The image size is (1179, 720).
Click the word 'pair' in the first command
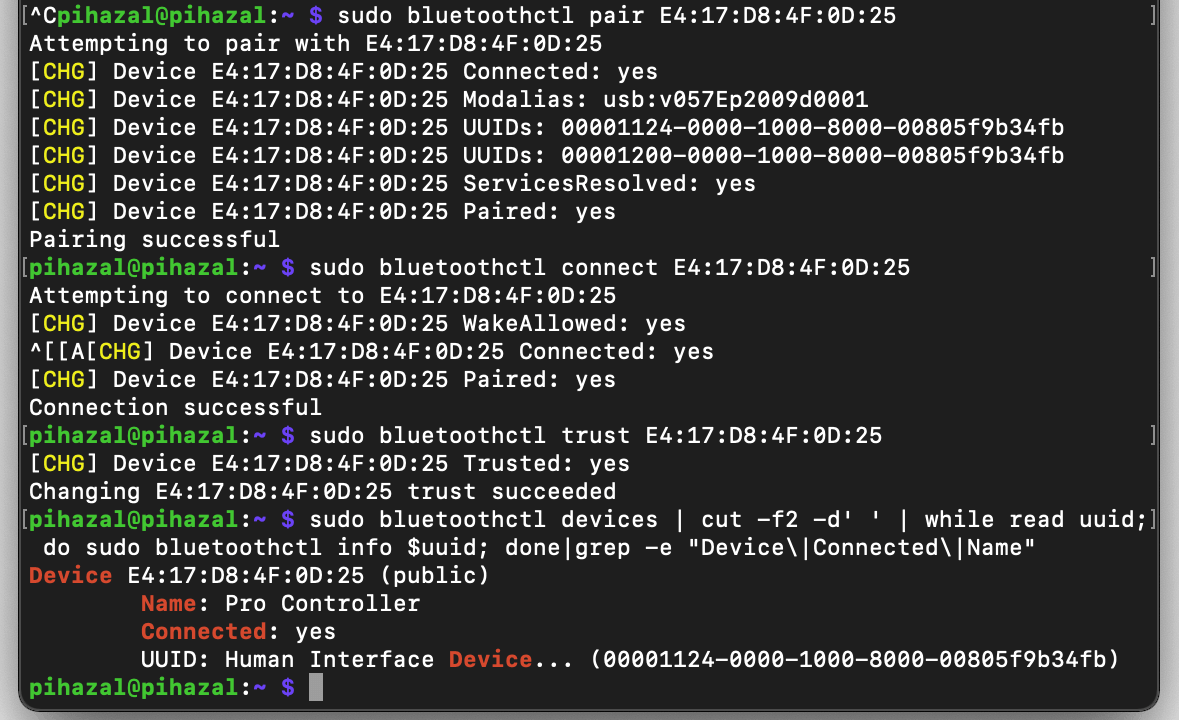click(x=588, y=16)
